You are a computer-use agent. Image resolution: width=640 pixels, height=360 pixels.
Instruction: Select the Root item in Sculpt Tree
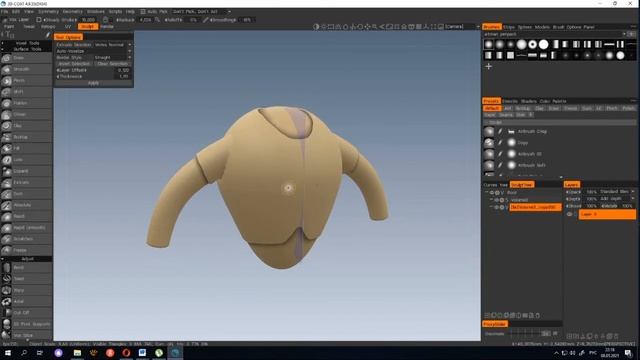pos(512,193)
